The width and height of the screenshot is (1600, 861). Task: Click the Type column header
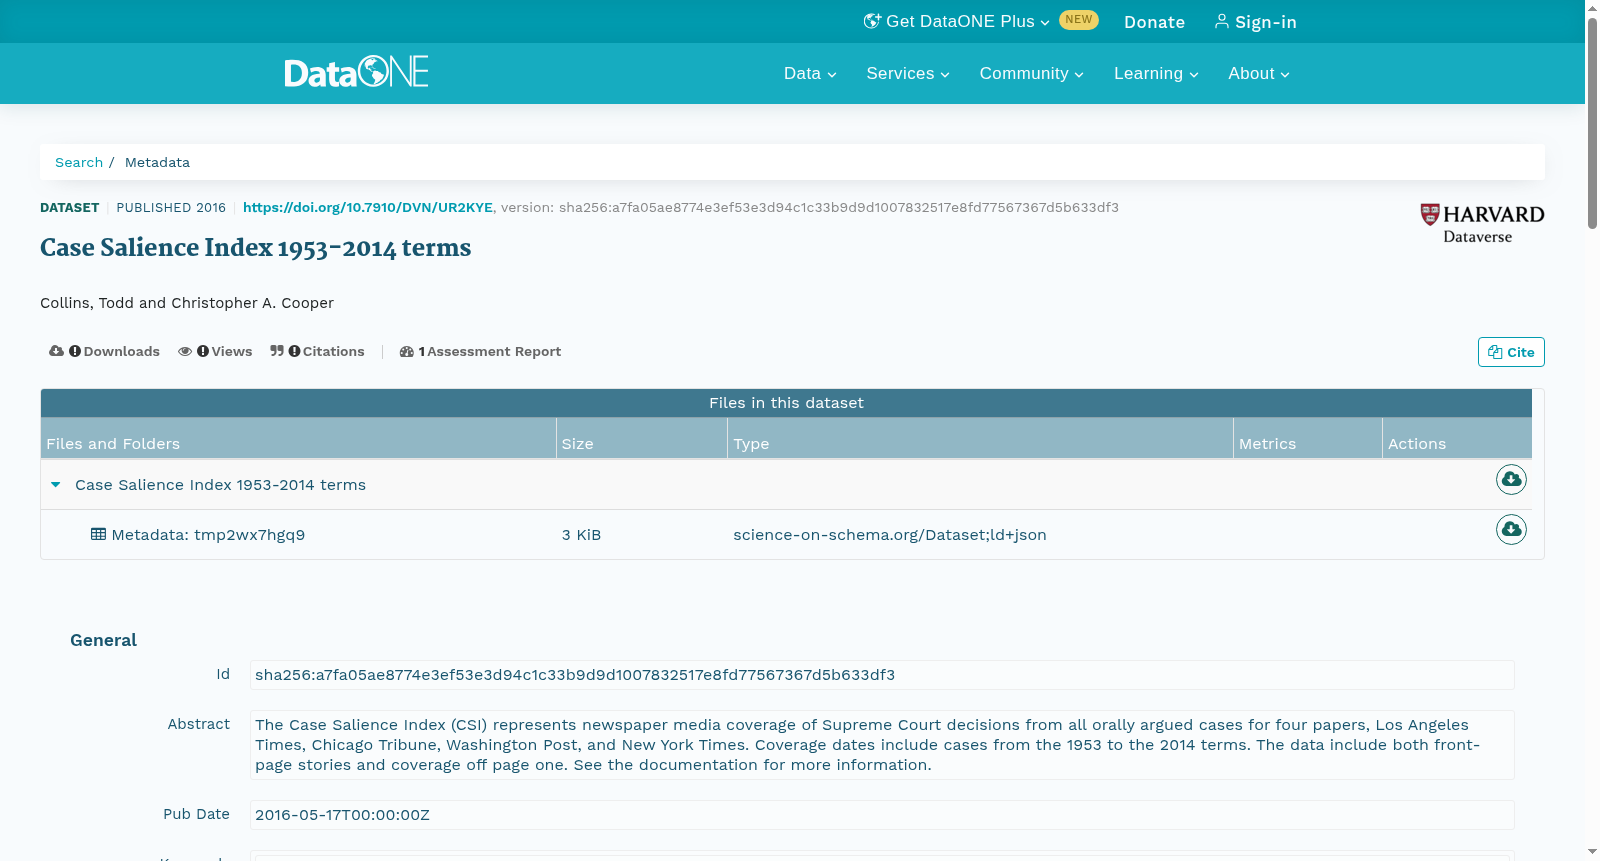pos(980,438)
